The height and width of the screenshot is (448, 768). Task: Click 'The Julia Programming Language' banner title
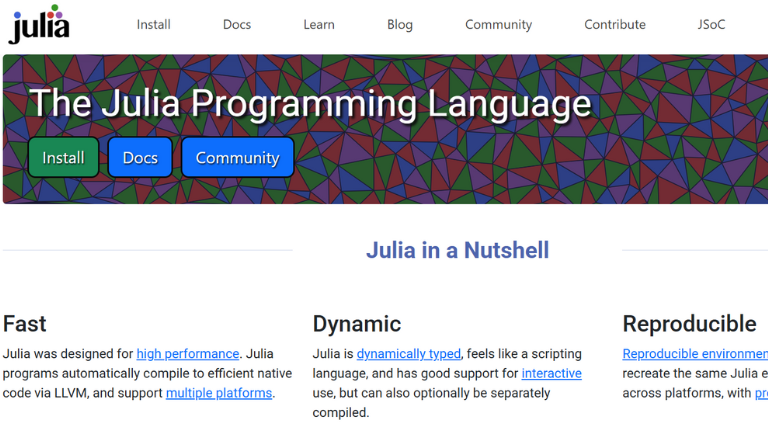click(310, 103)
